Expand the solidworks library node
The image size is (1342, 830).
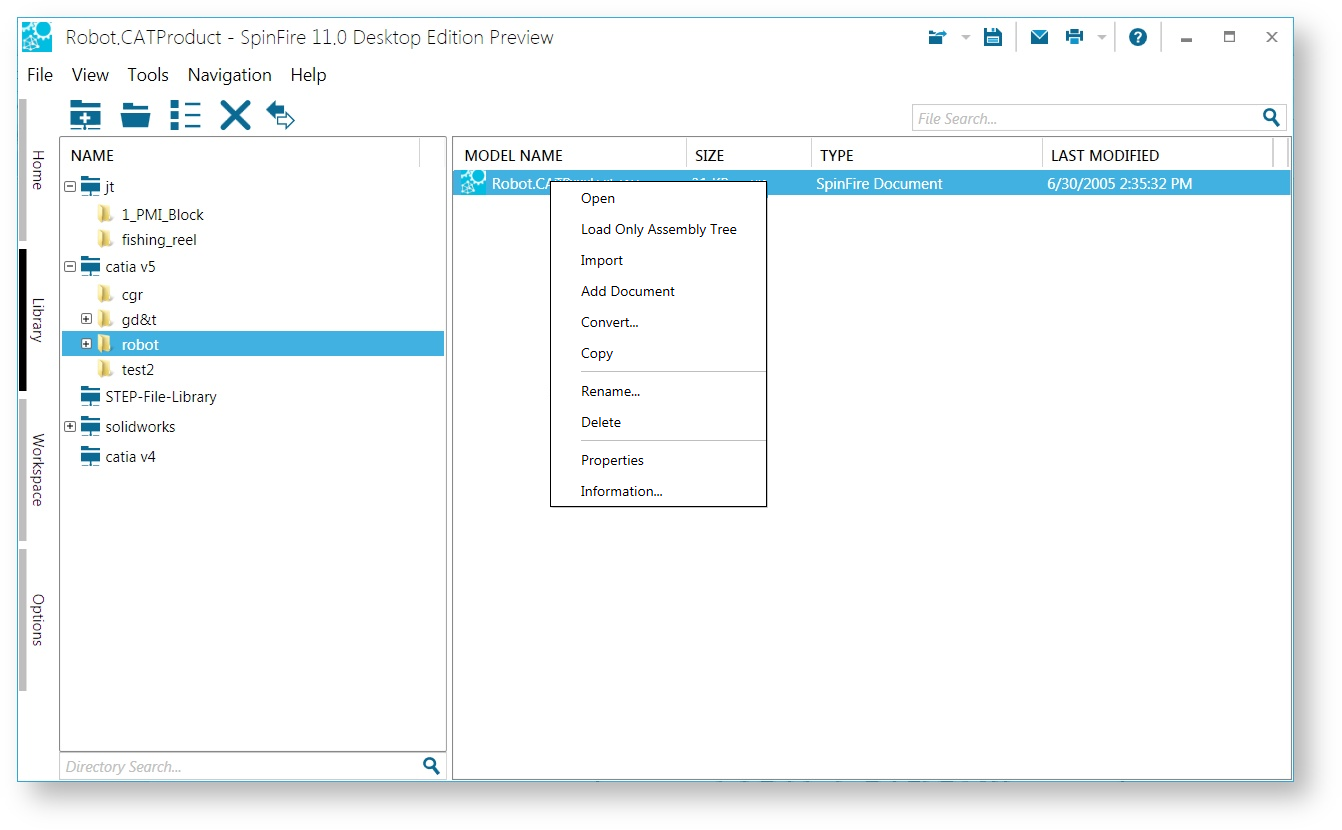70,426
